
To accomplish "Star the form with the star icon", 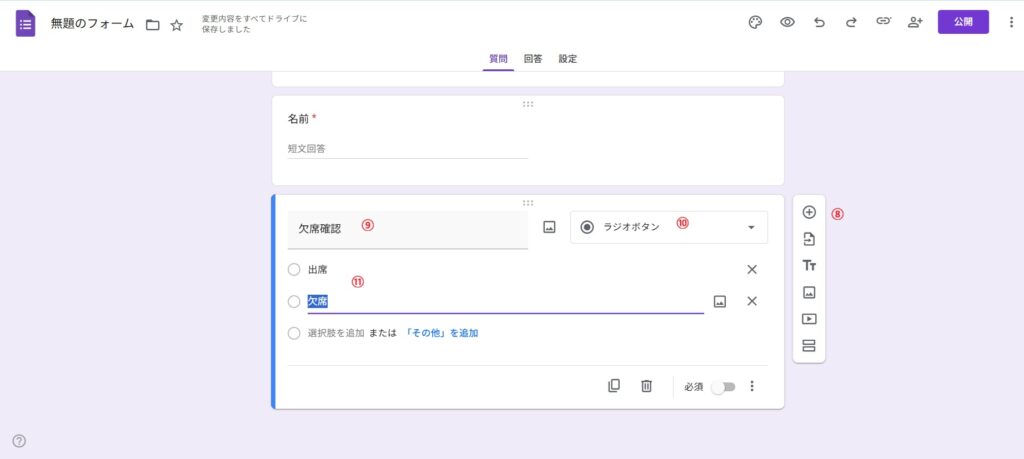I will 177,25.
